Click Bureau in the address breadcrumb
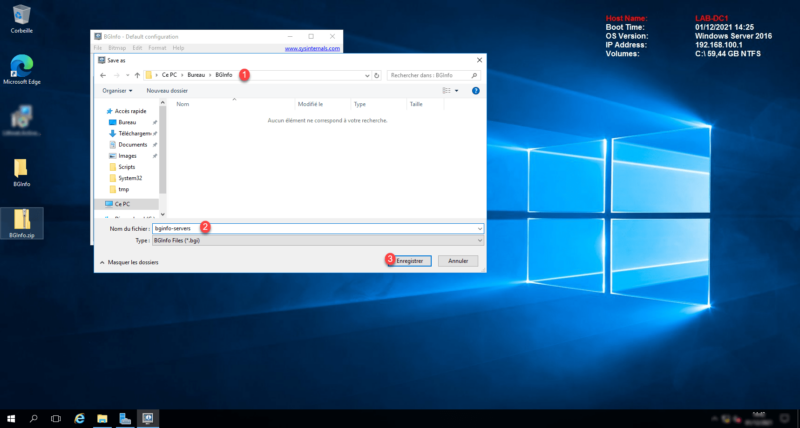 (x=196, y=75)
